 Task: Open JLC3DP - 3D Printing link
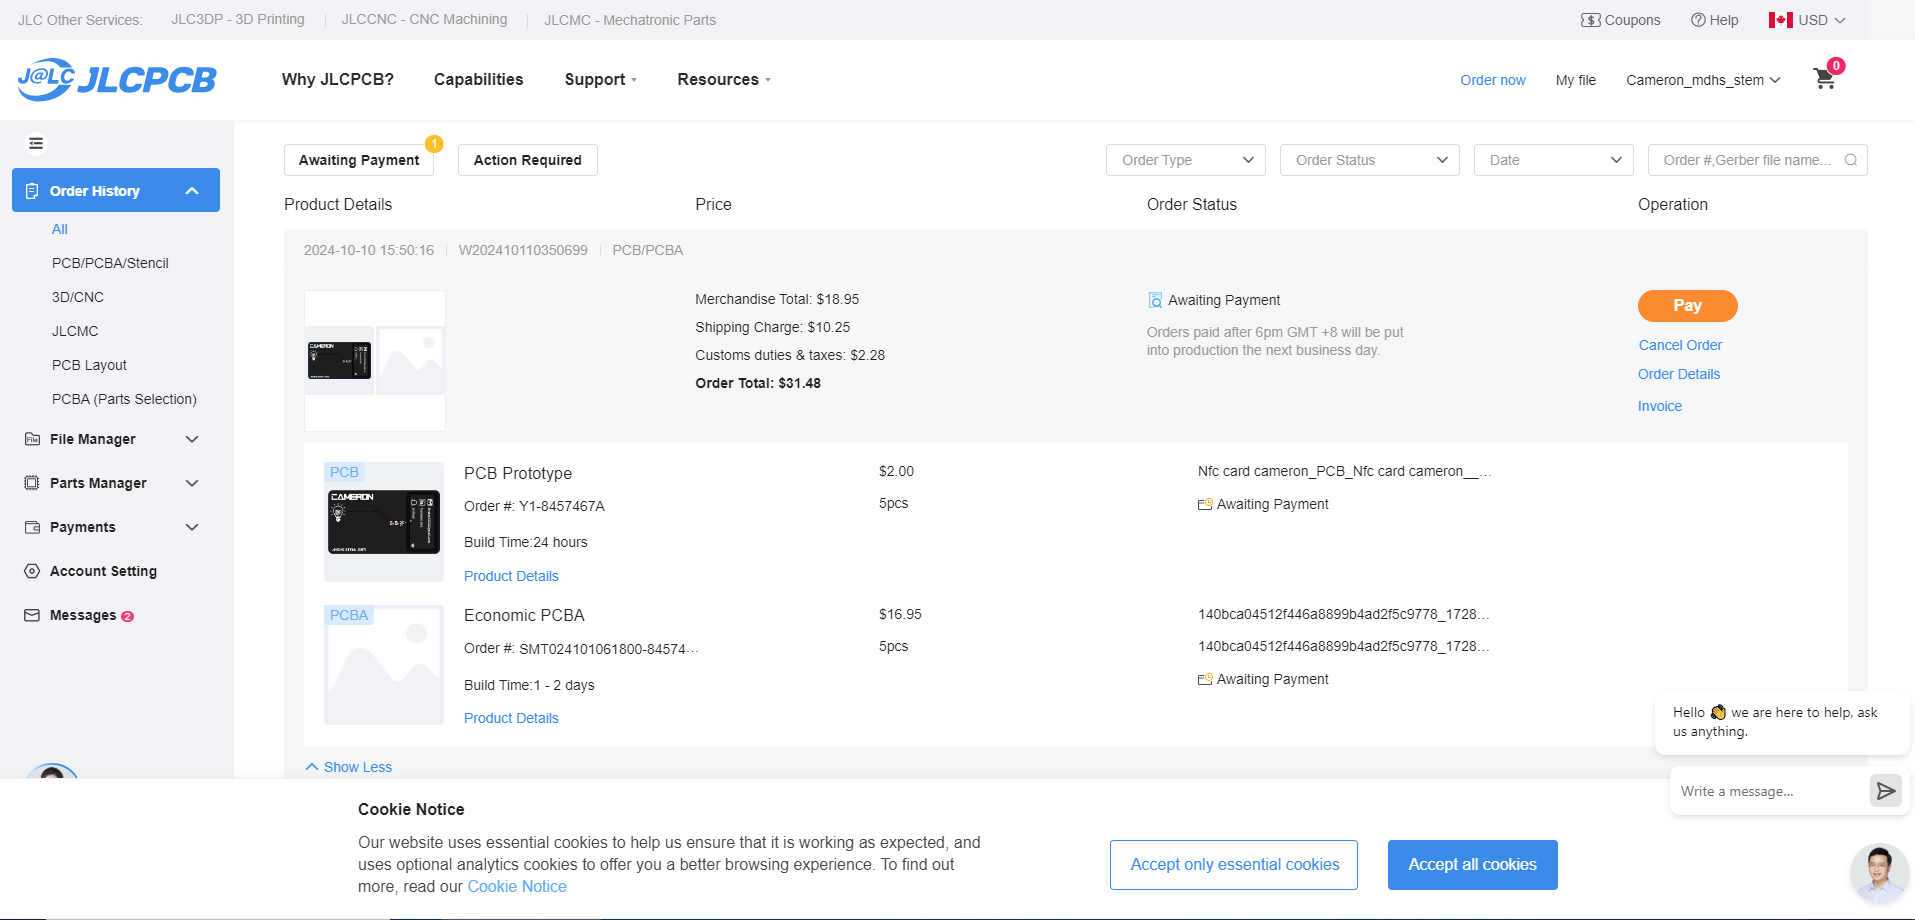click(x=238, y=19)
